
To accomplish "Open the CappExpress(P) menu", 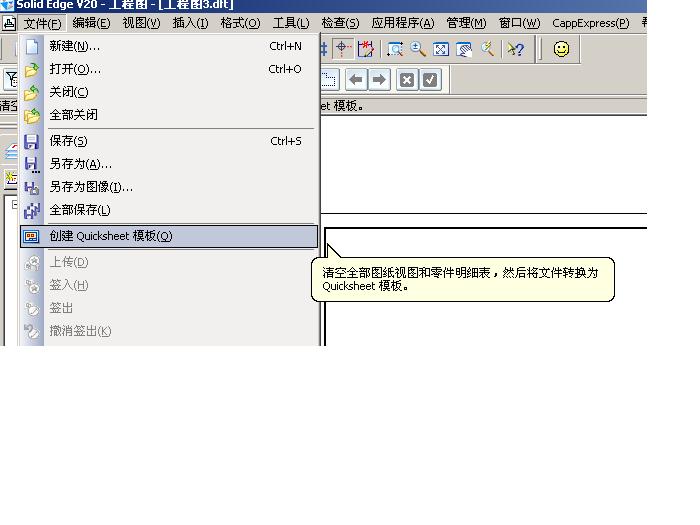I will (x=591, y=23).
